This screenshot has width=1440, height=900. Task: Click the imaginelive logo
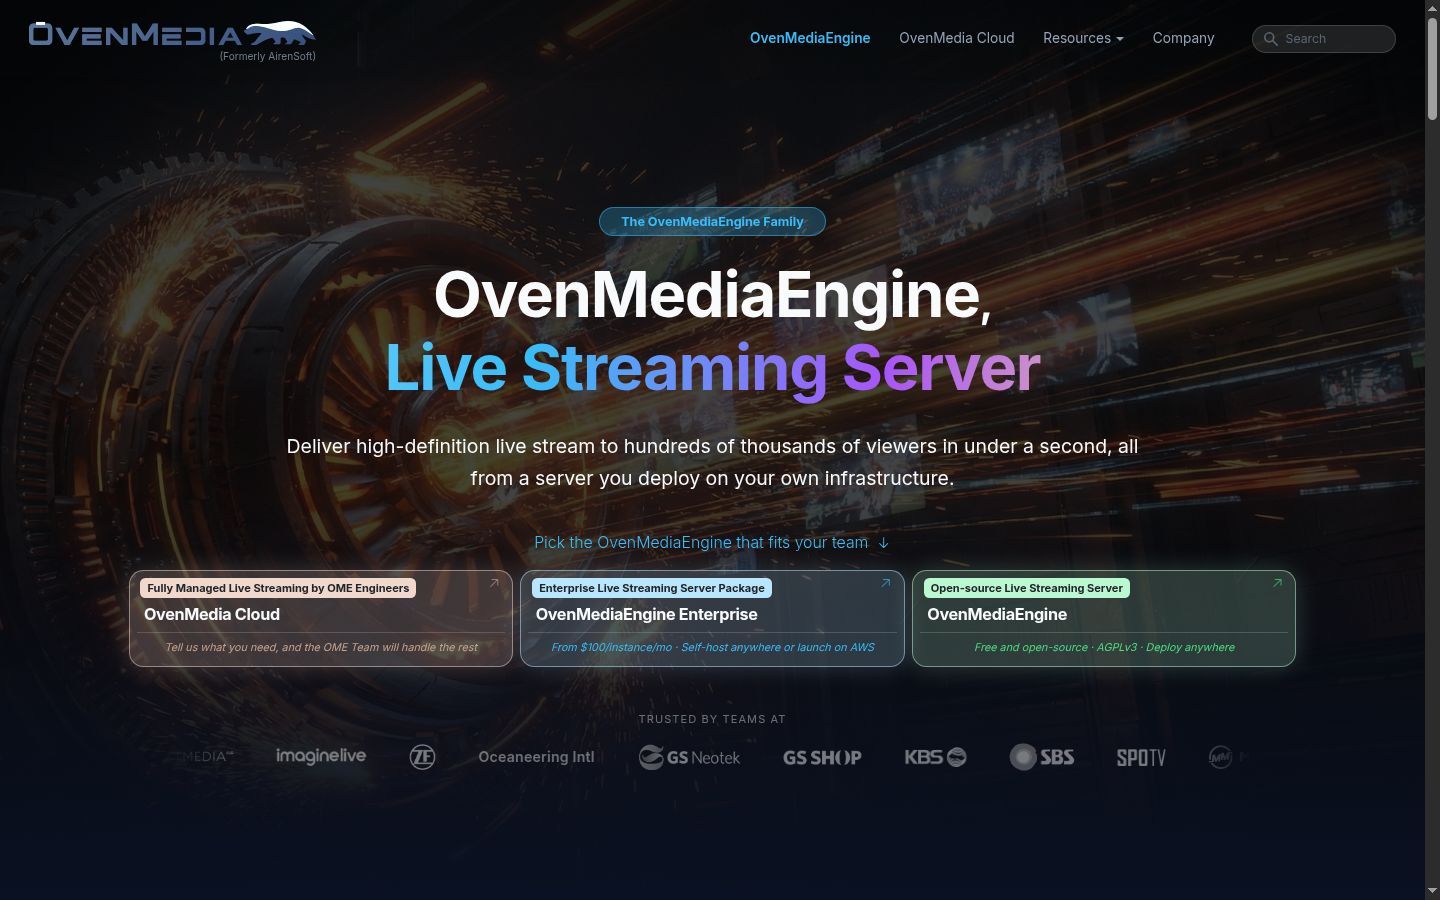click(x=321, y=756)
